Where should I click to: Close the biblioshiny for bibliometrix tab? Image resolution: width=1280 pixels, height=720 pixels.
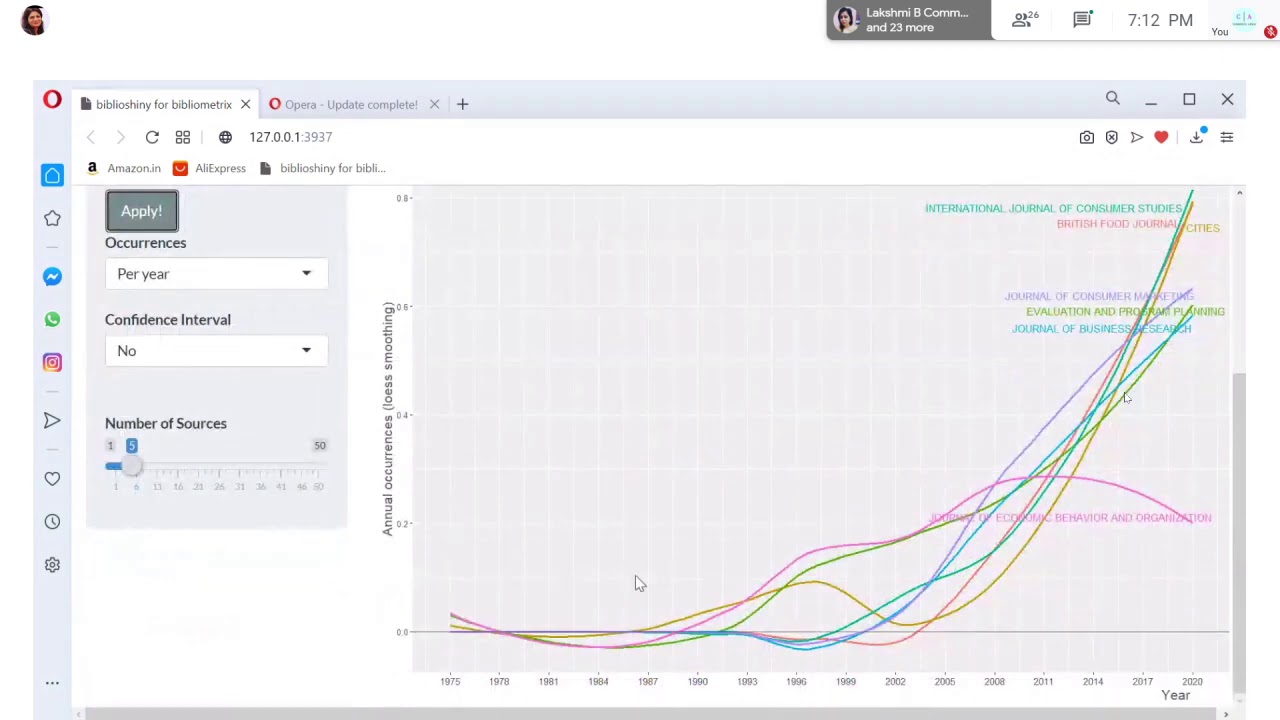click(x=245, y=104)
